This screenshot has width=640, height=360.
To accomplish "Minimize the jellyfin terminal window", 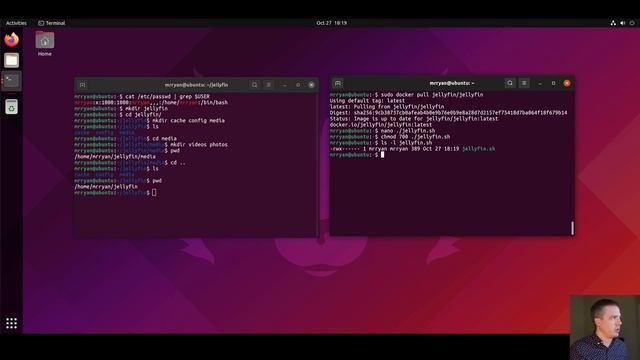I will click(284, 85).
